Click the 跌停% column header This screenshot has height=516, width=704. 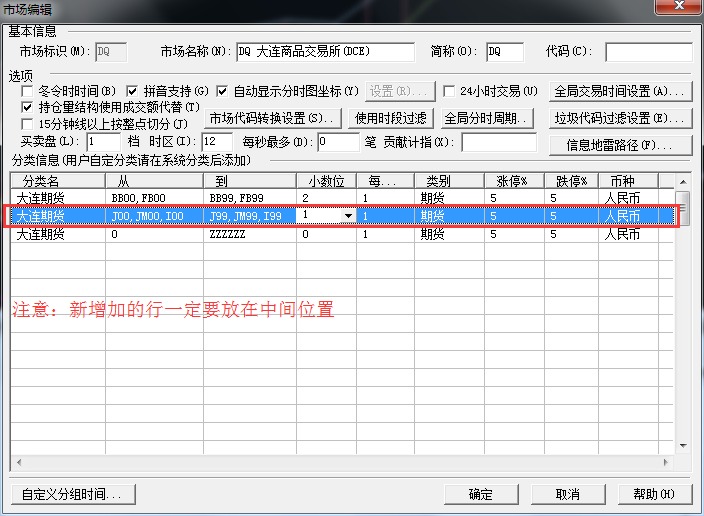(x=572, y=181)
